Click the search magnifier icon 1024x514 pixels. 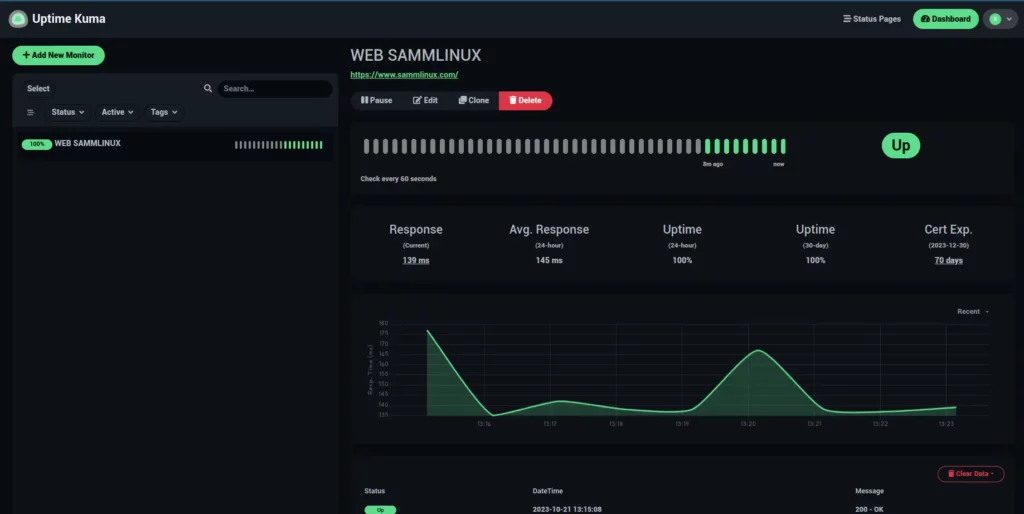(x=208, y=88)
